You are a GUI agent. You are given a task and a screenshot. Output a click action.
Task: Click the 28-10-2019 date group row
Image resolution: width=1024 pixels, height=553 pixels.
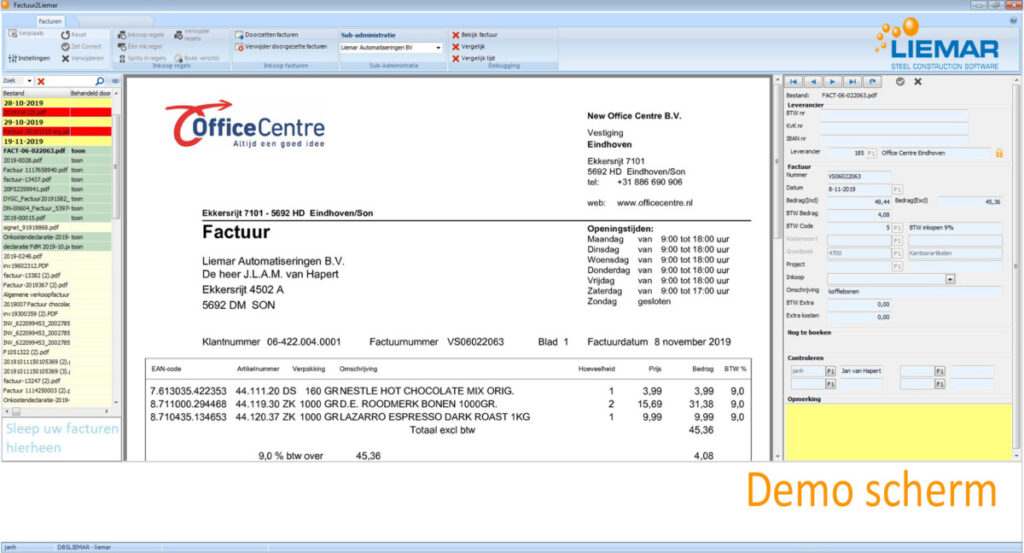(x=57, y=103)
